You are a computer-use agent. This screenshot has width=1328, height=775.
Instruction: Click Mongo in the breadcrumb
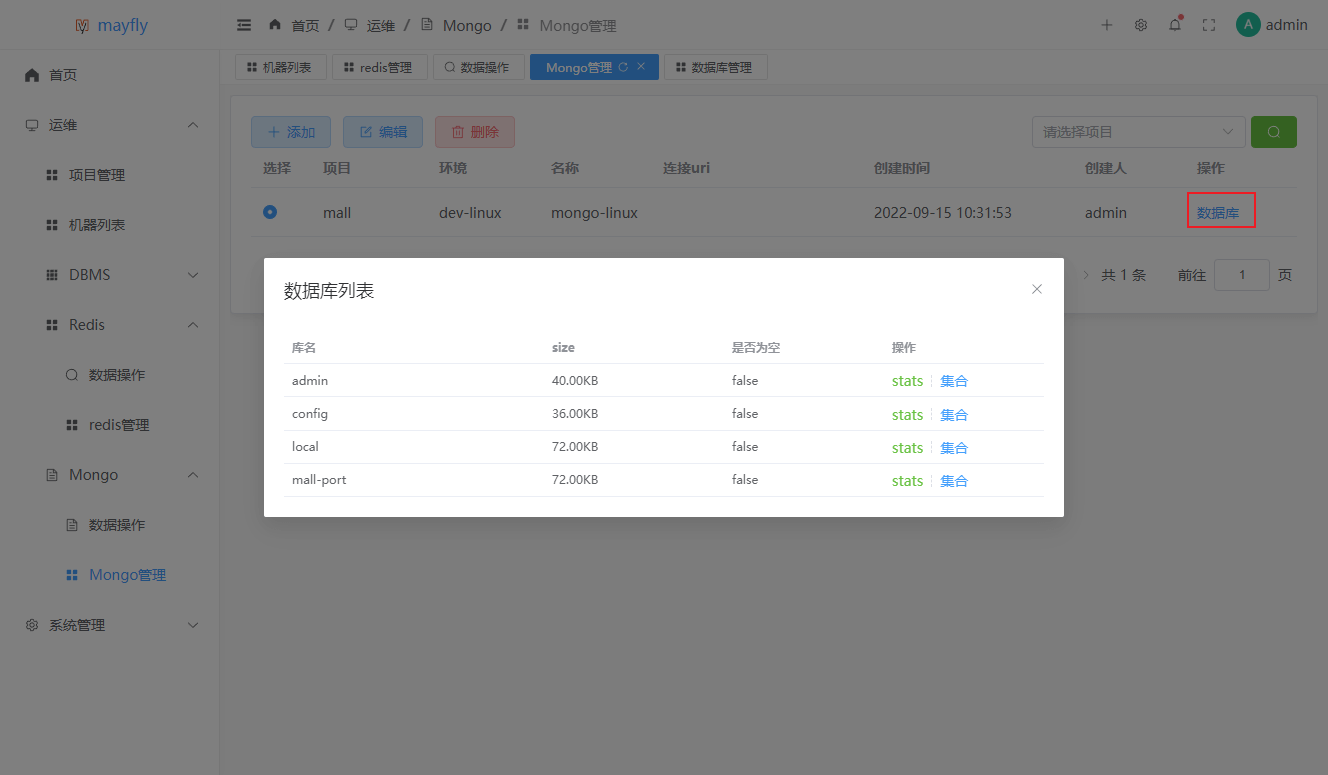pyautogui.click(x=467, y=25)
